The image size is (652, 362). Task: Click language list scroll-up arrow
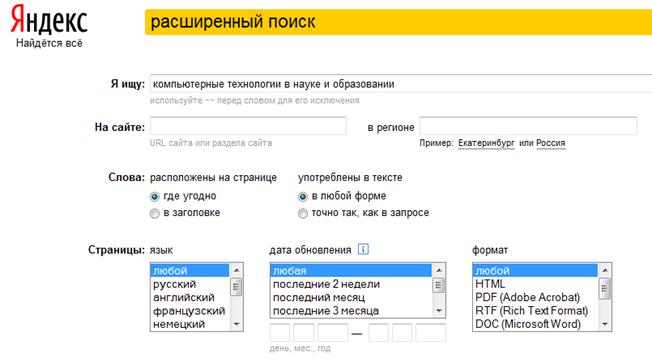click(x=236, y=270)
